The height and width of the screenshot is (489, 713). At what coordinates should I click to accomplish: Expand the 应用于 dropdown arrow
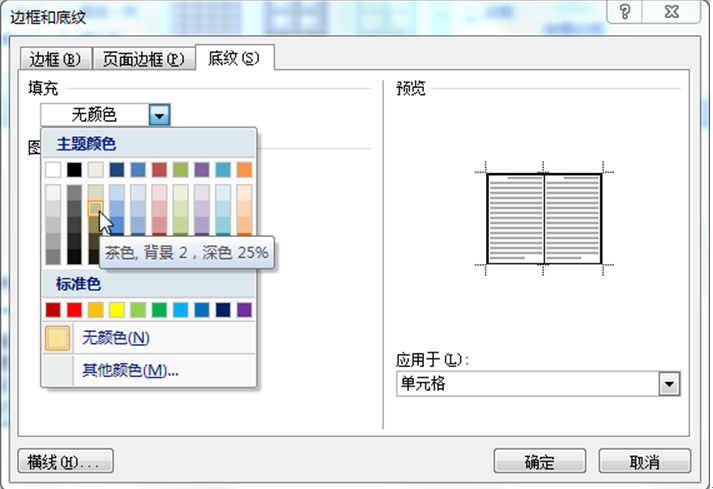[x=669, y=385]
